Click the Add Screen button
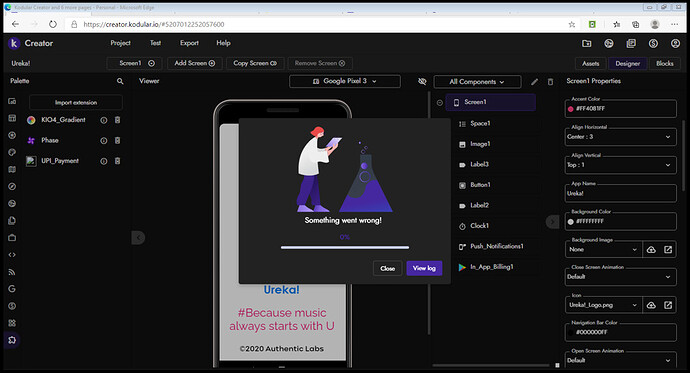The image size is (690, 373). (195, 63)
